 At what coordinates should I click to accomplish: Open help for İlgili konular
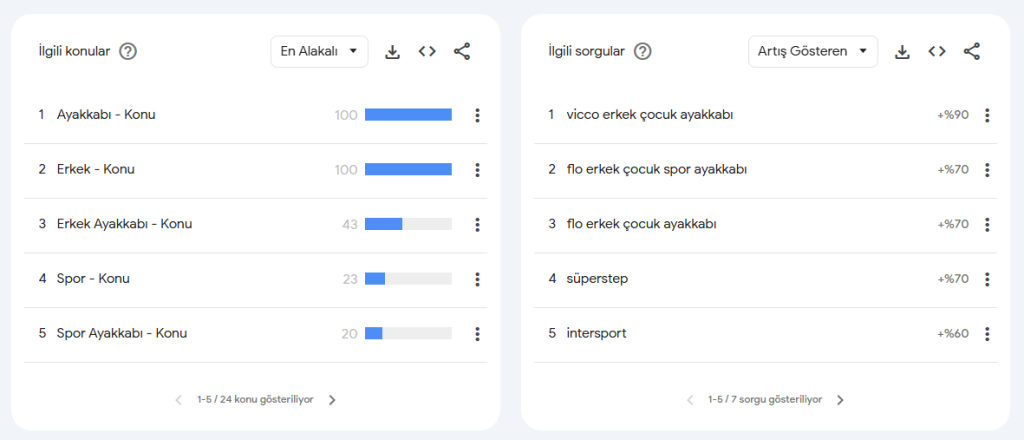(128, 52)
